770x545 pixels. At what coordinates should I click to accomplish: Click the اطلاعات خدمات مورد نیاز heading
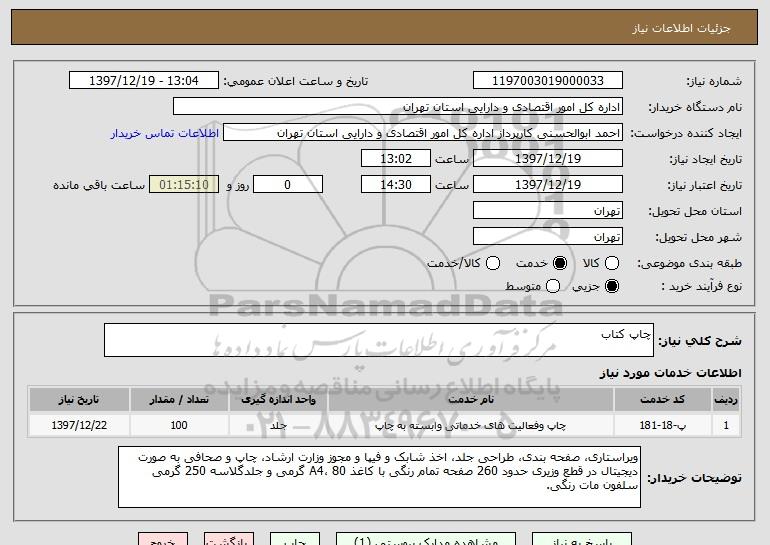pyautogui.click(x=670, y=373)
